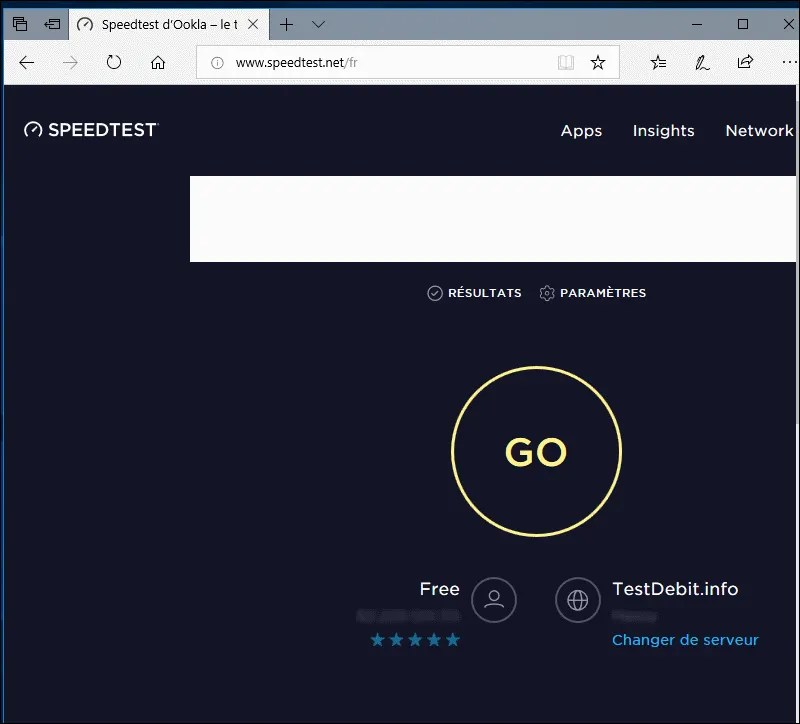Click the user profile icon beside Free
800x724 pixels.
point(494,600)
